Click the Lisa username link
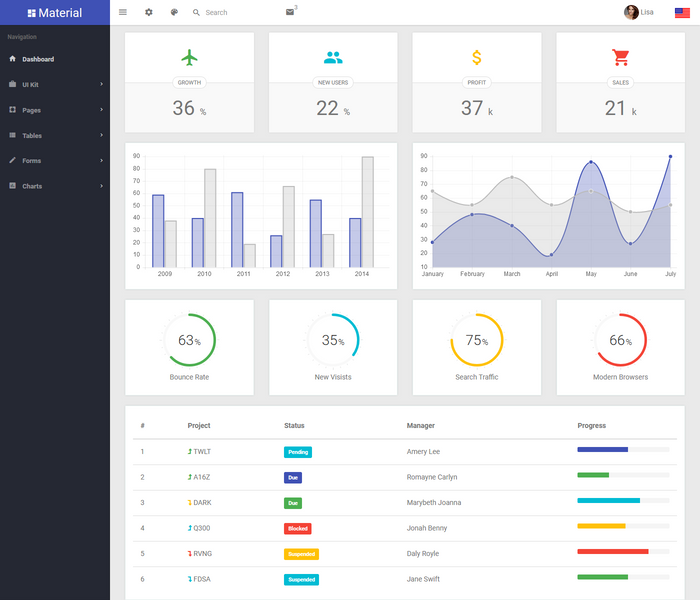Image resolution: width=700 pixels, height=600 pixels. point(647,12)
